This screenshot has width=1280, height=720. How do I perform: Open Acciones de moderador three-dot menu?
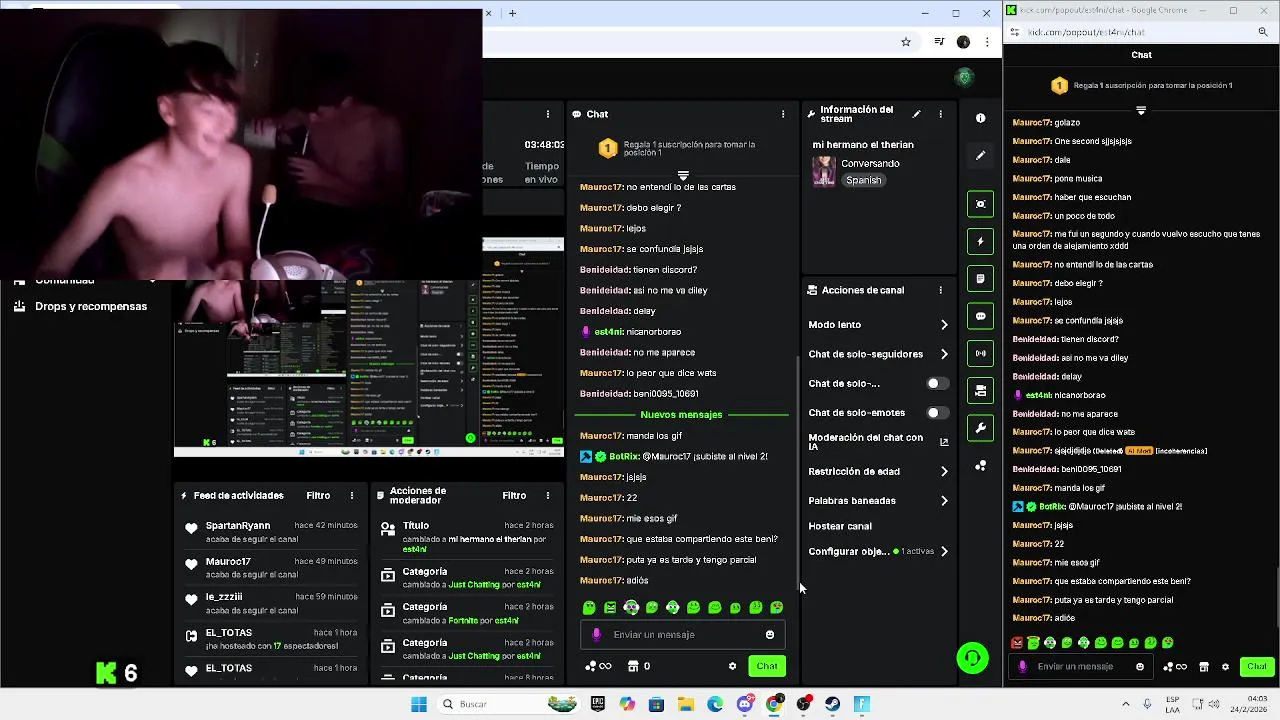tap(547, 495)
